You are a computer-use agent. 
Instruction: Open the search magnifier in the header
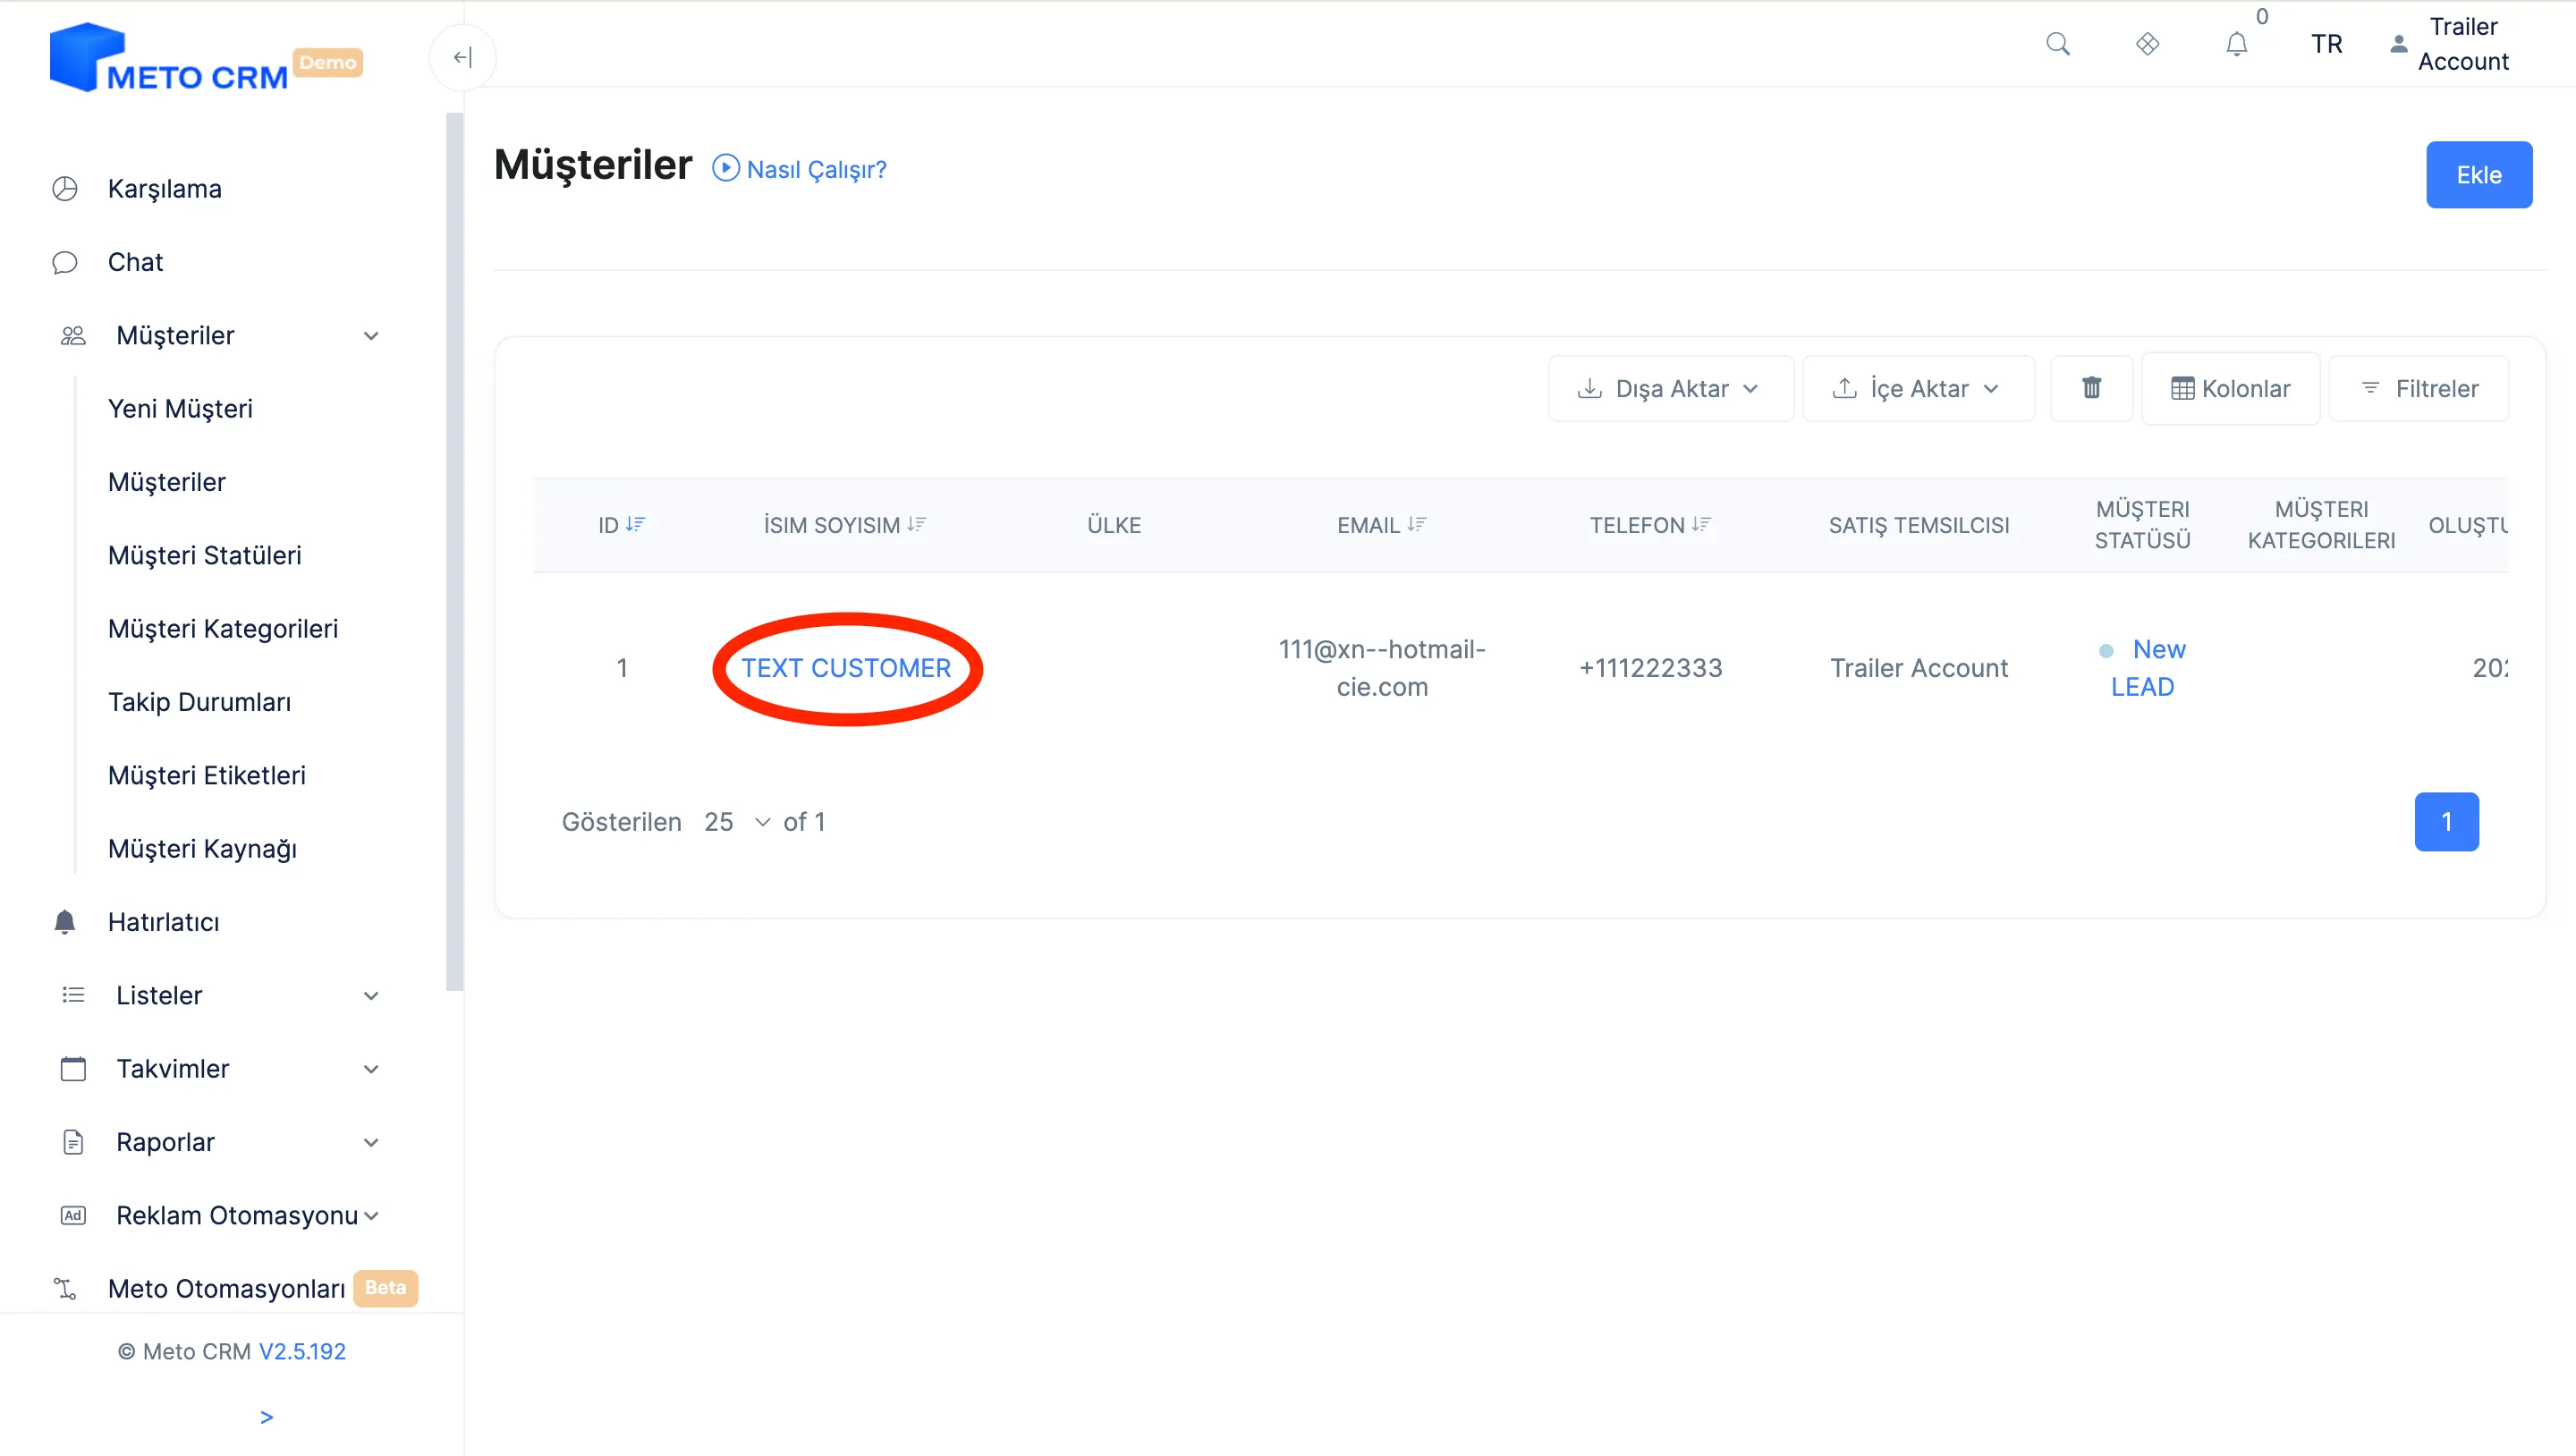pos(2058,44)
